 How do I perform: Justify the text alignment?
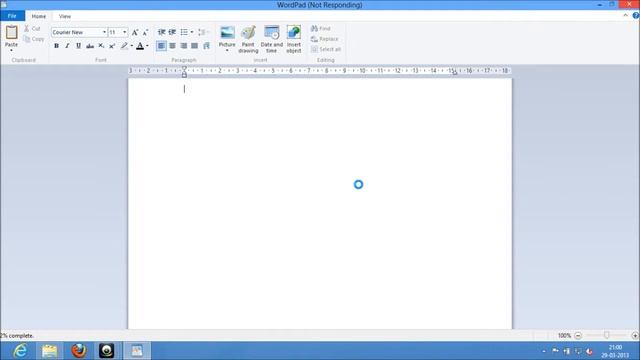coord(195,46)
